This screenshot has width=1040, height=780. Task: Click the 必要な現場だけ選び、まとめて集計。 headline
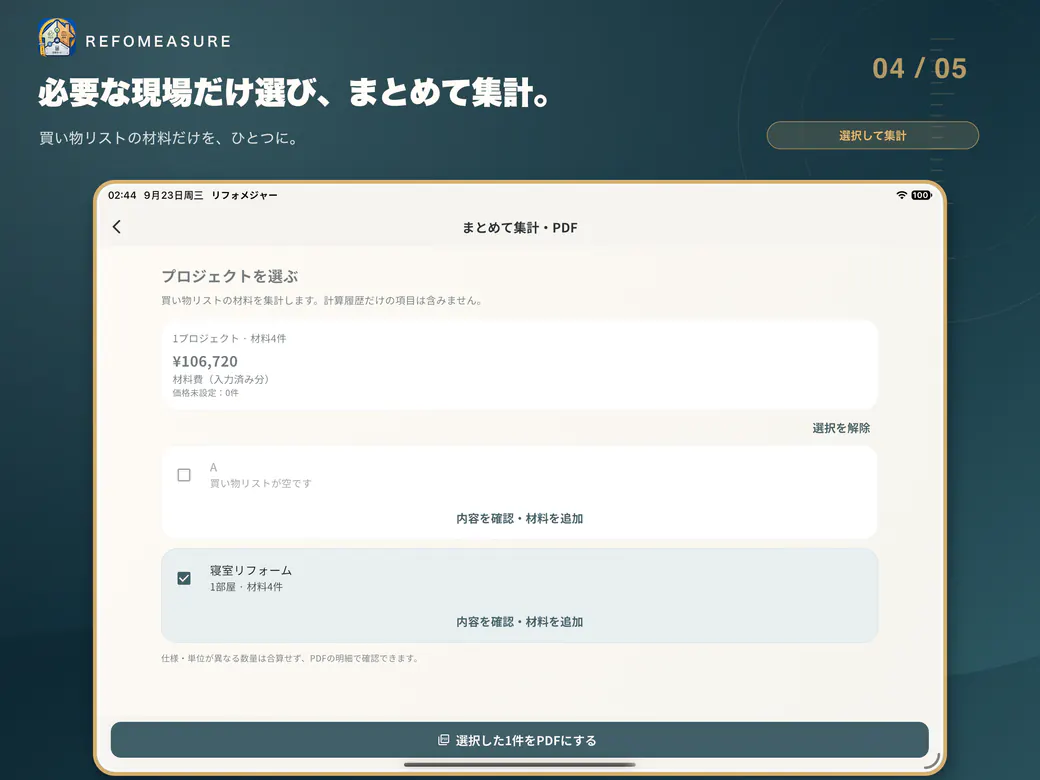coord(294,92)
